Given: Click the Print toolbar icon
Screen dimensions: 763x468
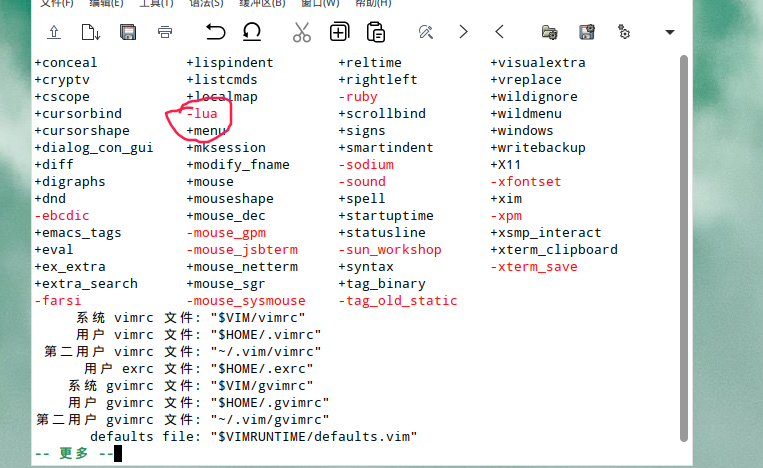Looking at the screenshot, I should coord(165,32).
